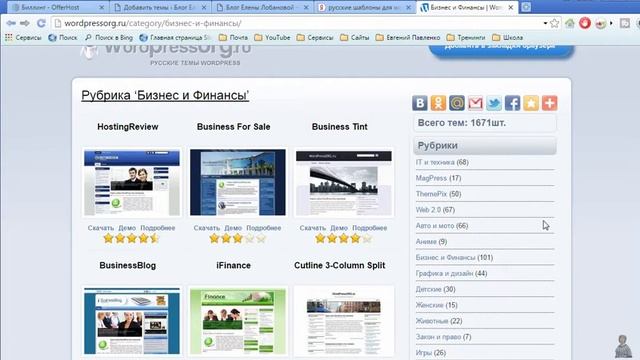Close the Блог Елены Лобановой tab
This screenshot has height=360, width=640.
(306, 7)
